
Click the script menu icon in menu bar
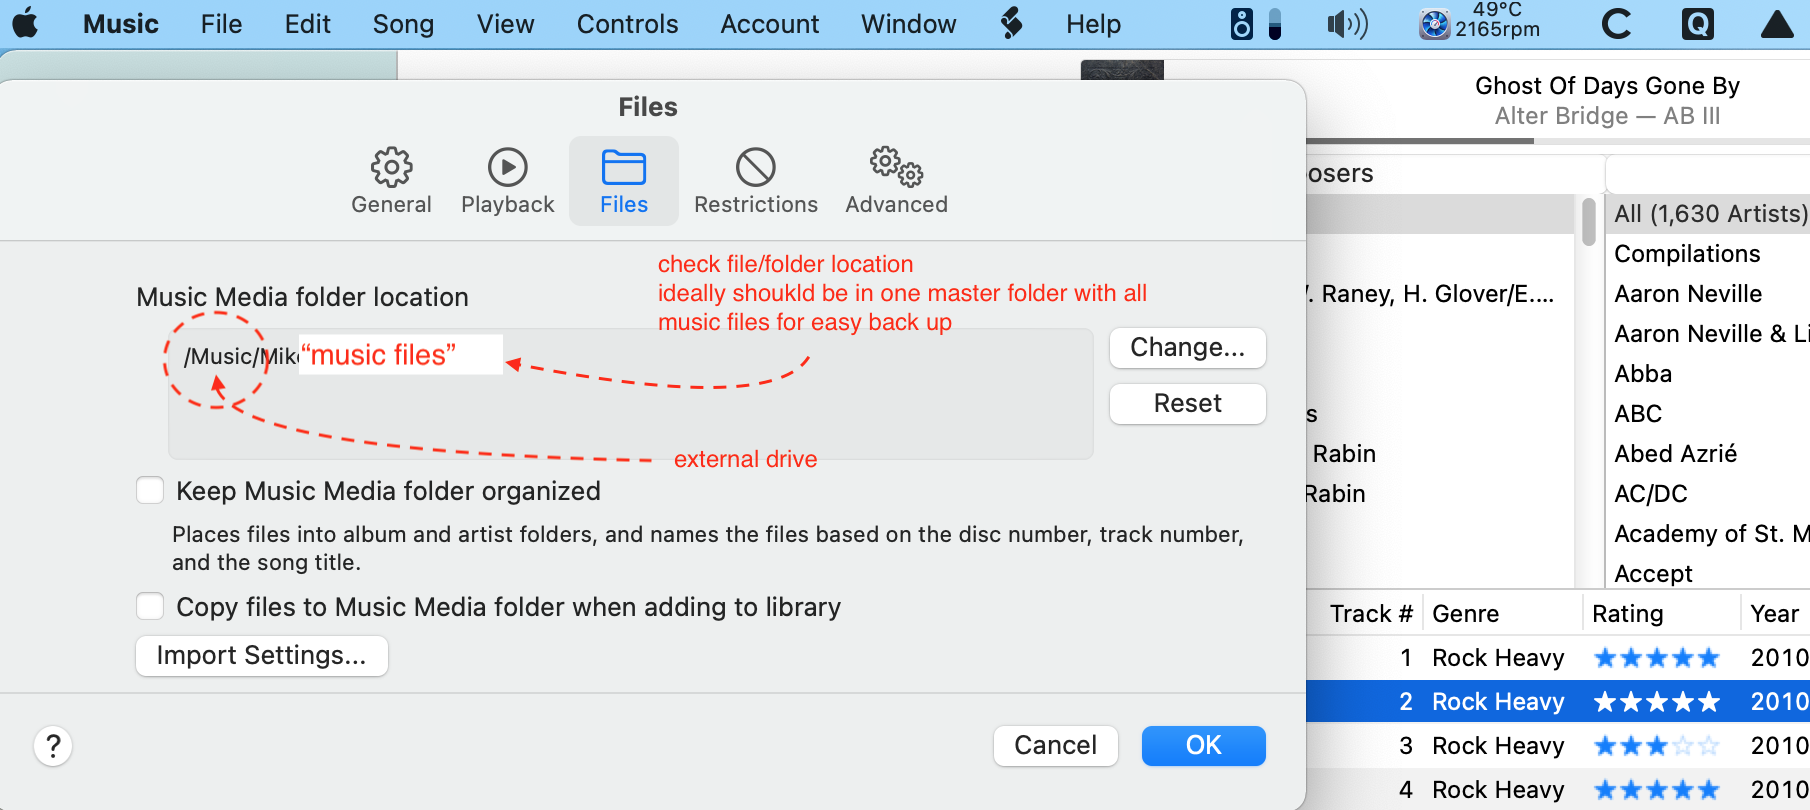pos(1011,24)
